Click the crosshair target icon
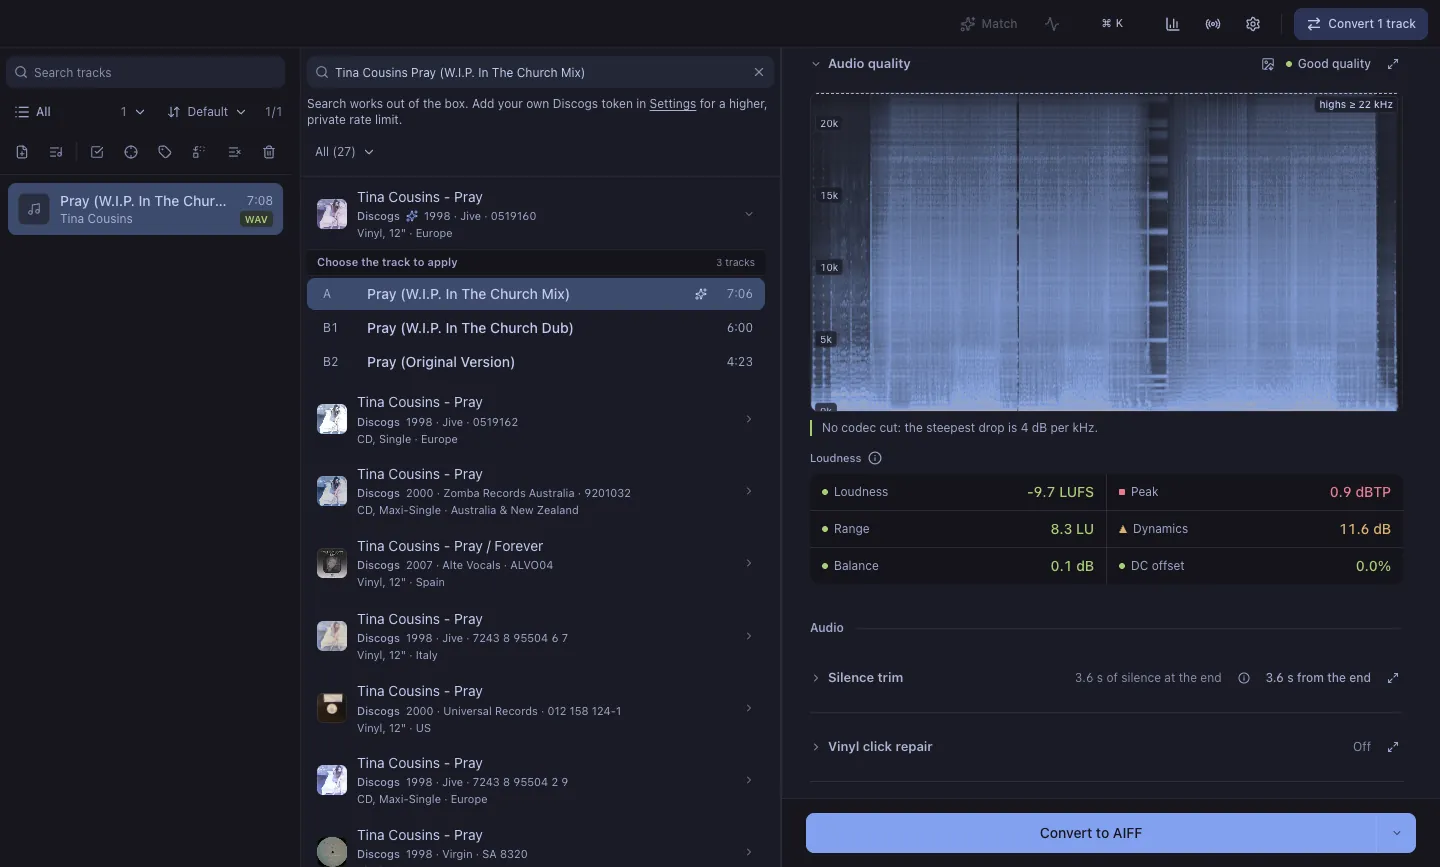 tap(131, 152)
